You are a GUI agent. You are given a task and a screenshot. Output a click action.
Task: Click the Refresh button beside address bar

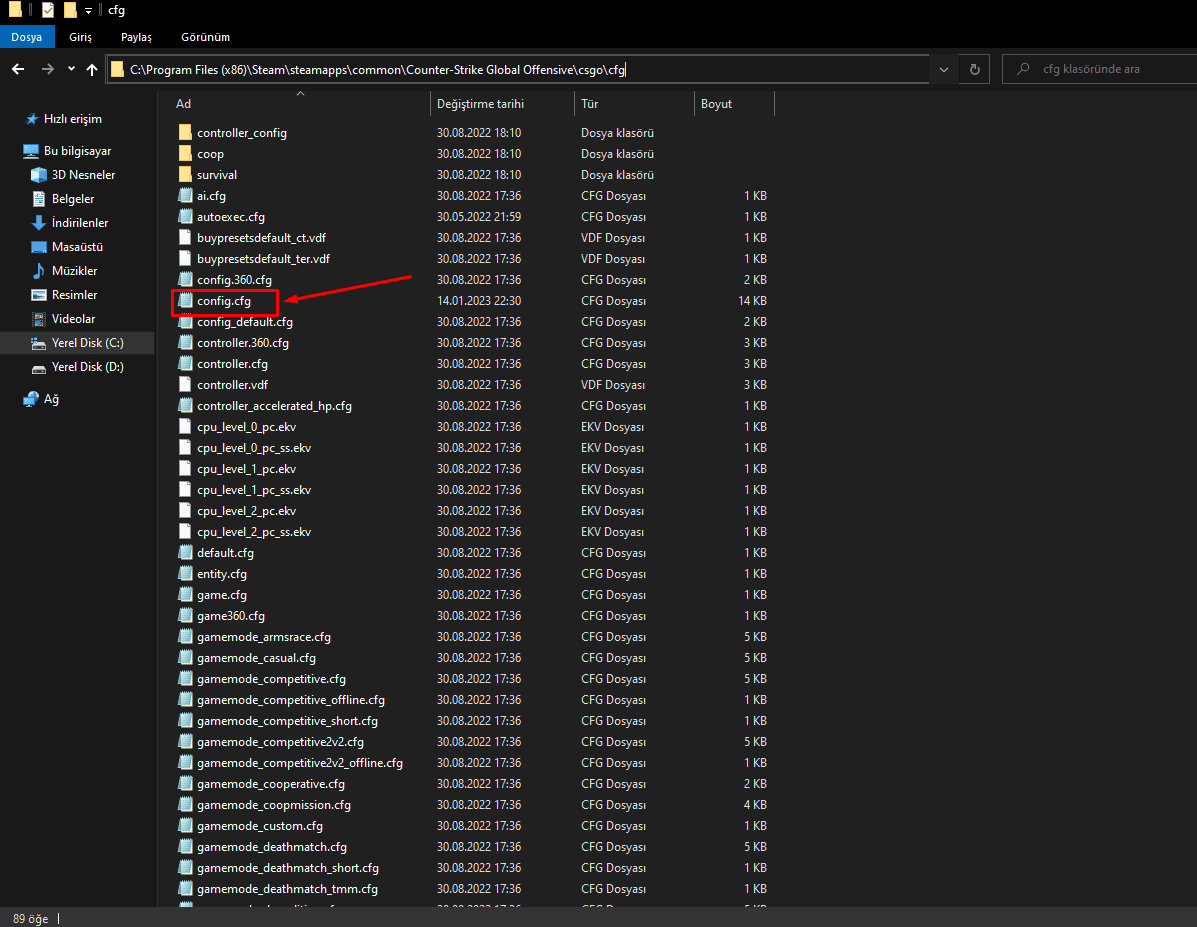974,69
